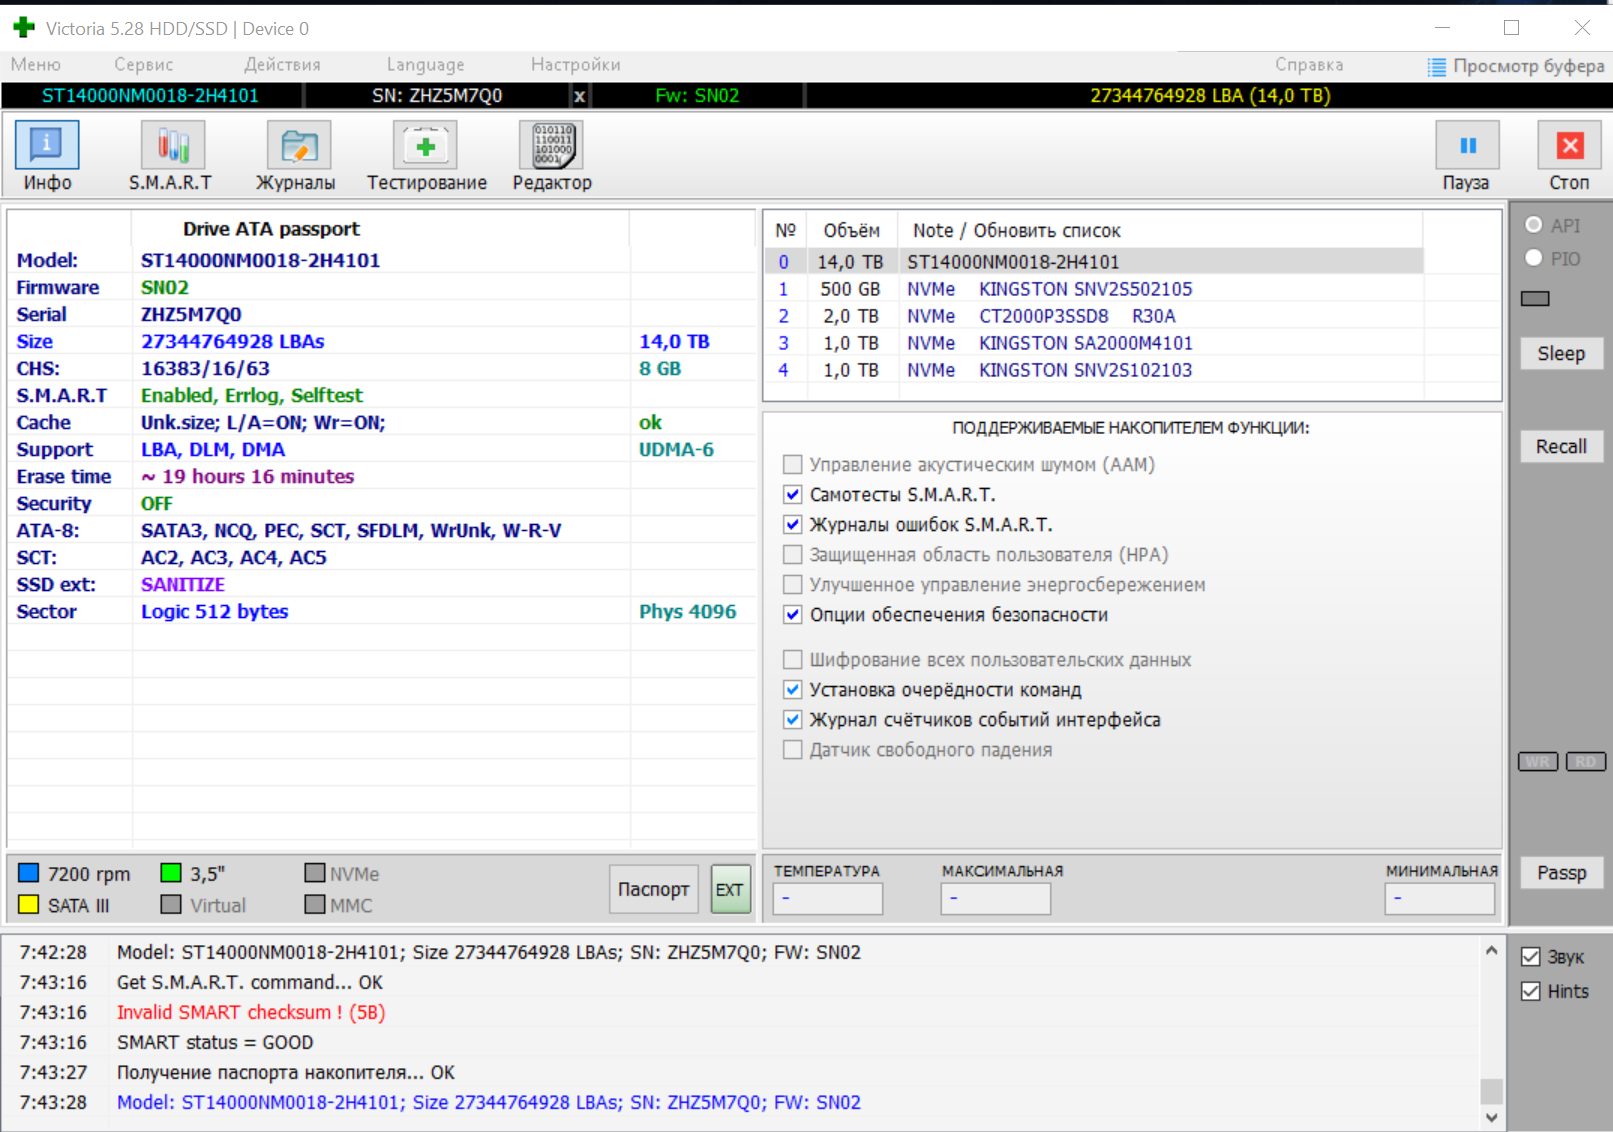This screenshot has height=1132, width=1613.
Task: Toggle Опции обеспечения безопасности checkbox
Action: (793, 614)
